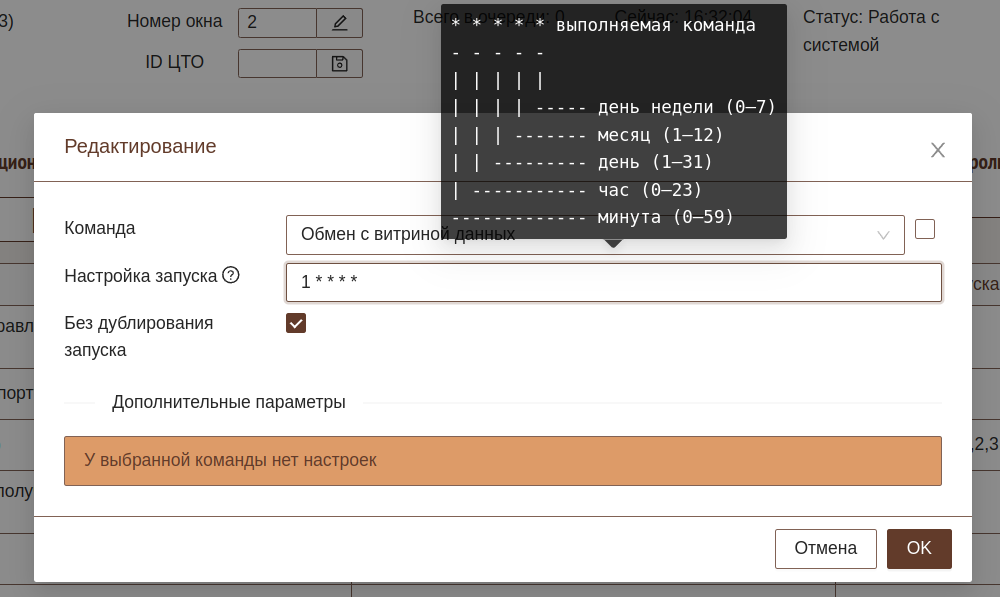Click the Настройка запуска label

click(x=140, y=275)
